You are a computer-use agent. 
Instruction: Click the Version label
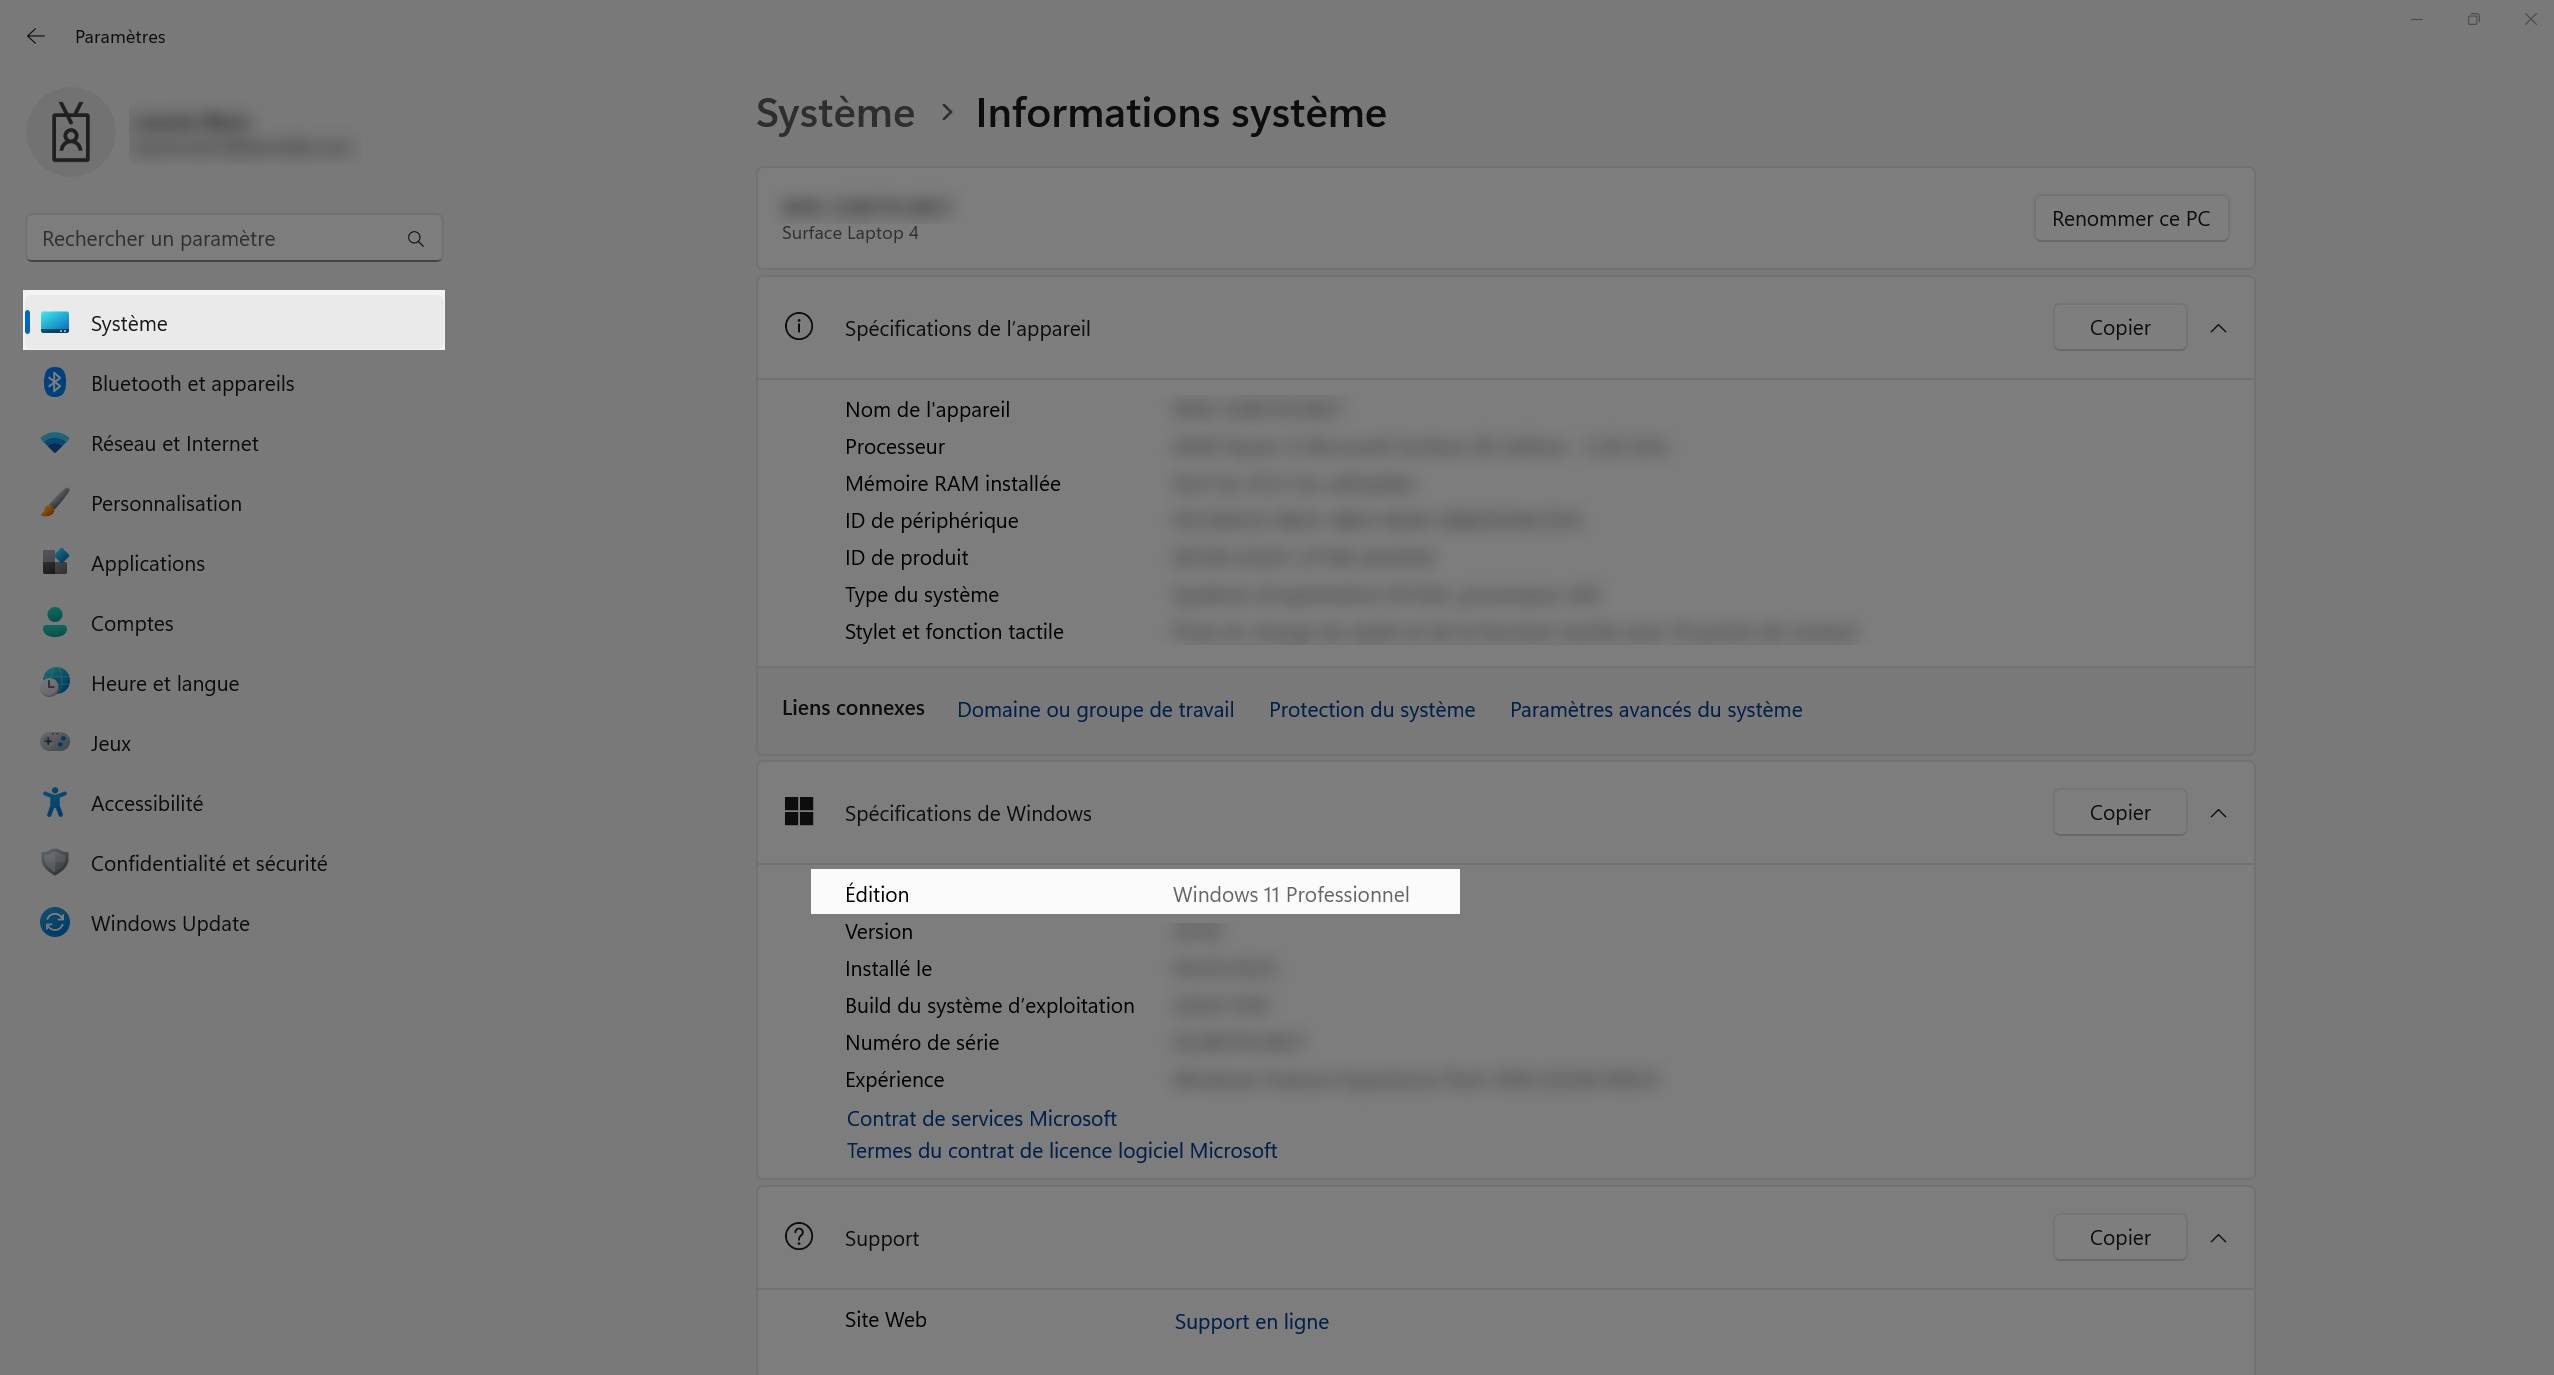click(878, 931)
